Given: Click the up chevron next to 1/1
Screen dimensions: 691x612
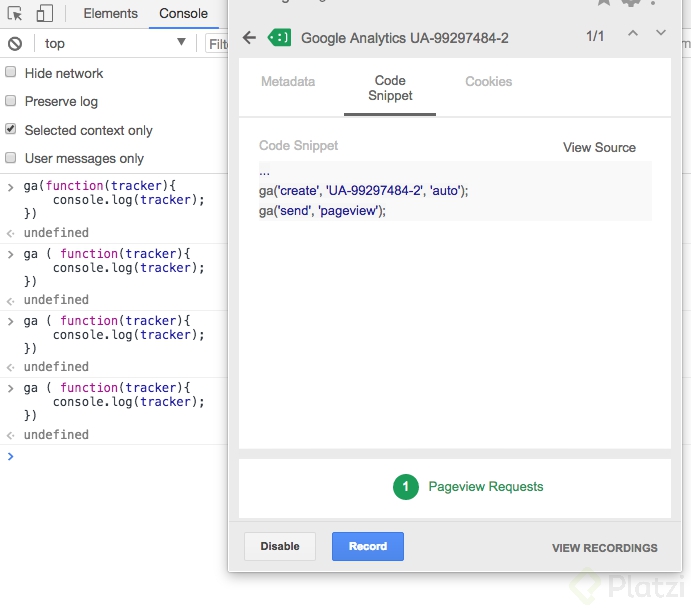Looking at the screenshot, I should (632, 33).
